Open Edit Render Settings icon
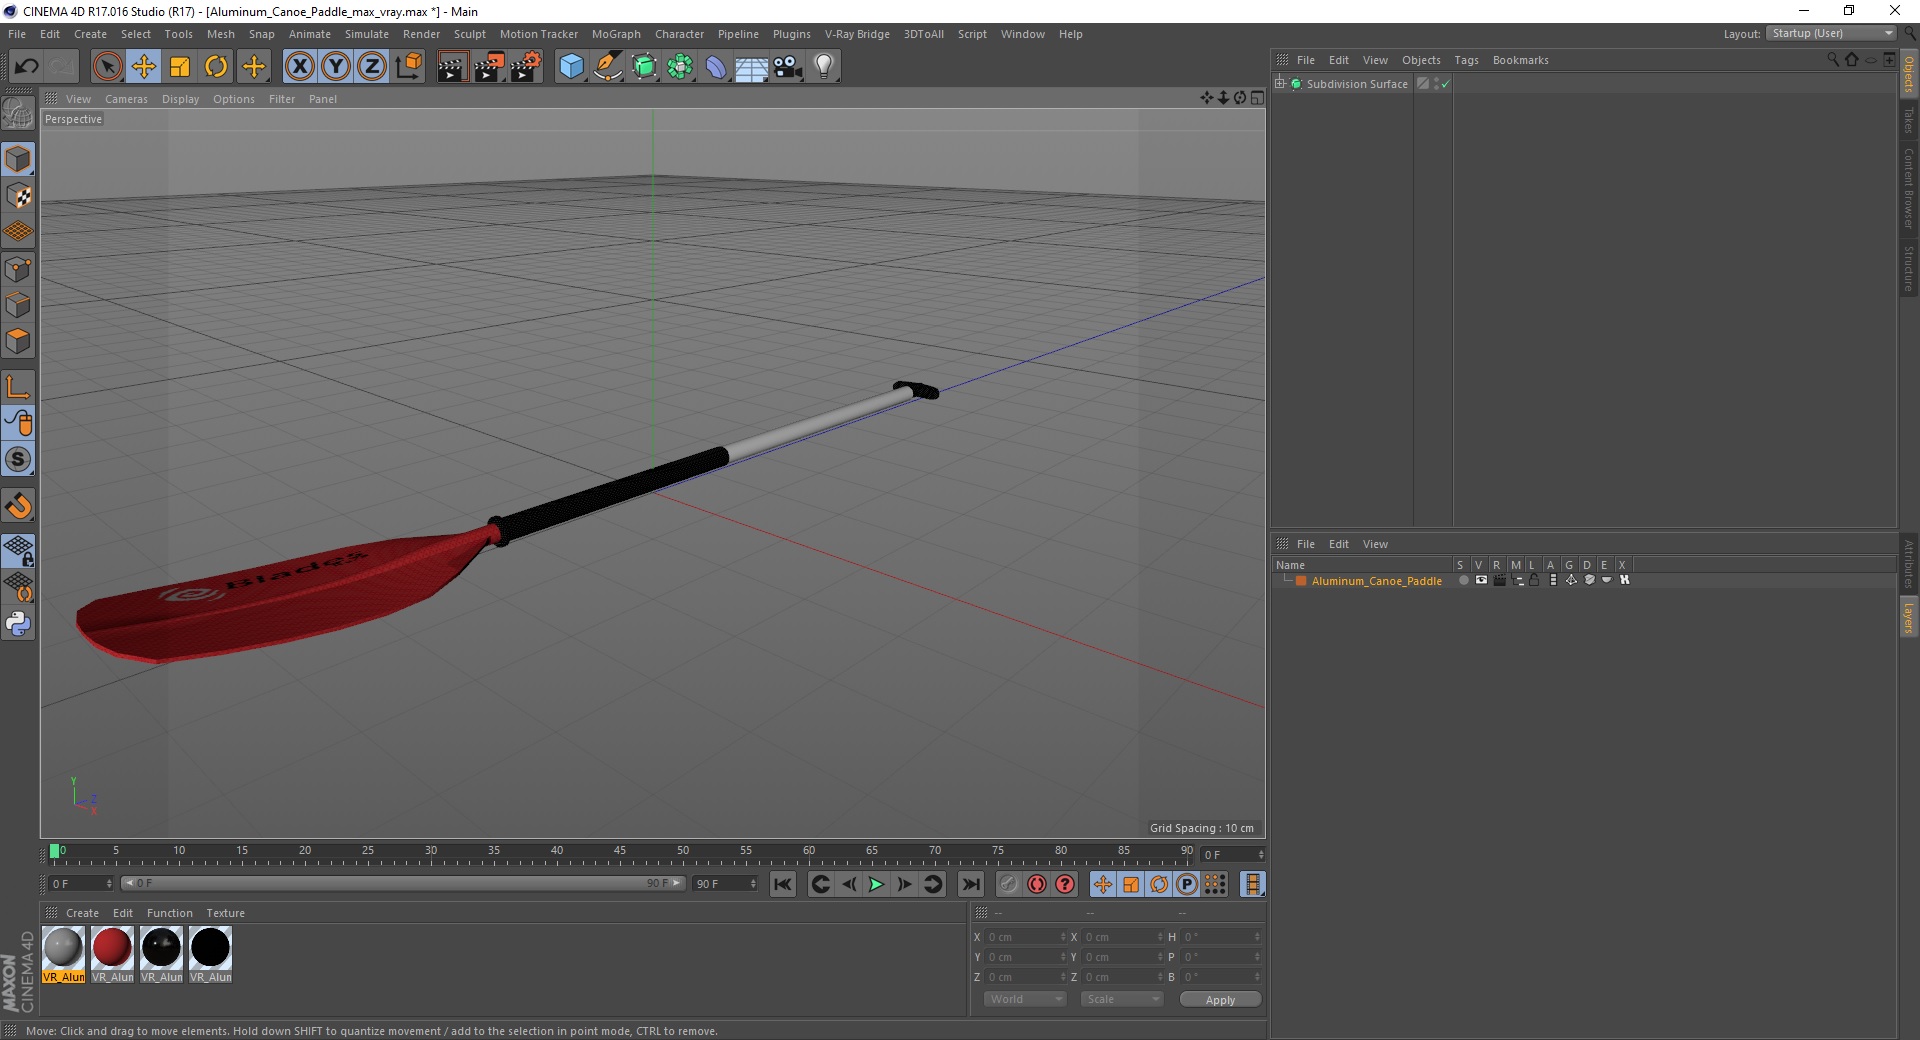The height and width of the screenshot is (1040, 1920). 526,67
